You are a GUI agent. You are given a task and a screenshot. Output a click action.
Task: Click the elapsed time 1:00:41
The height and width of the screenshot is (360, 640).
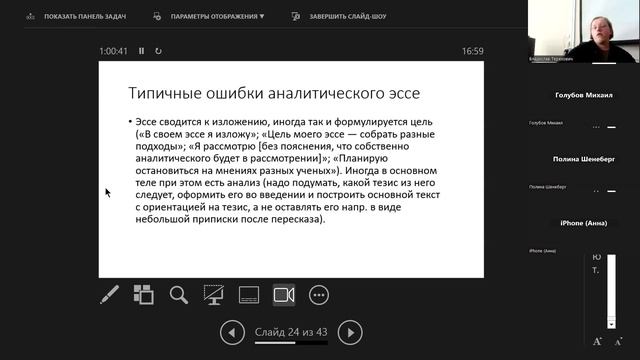pos(113,51)
